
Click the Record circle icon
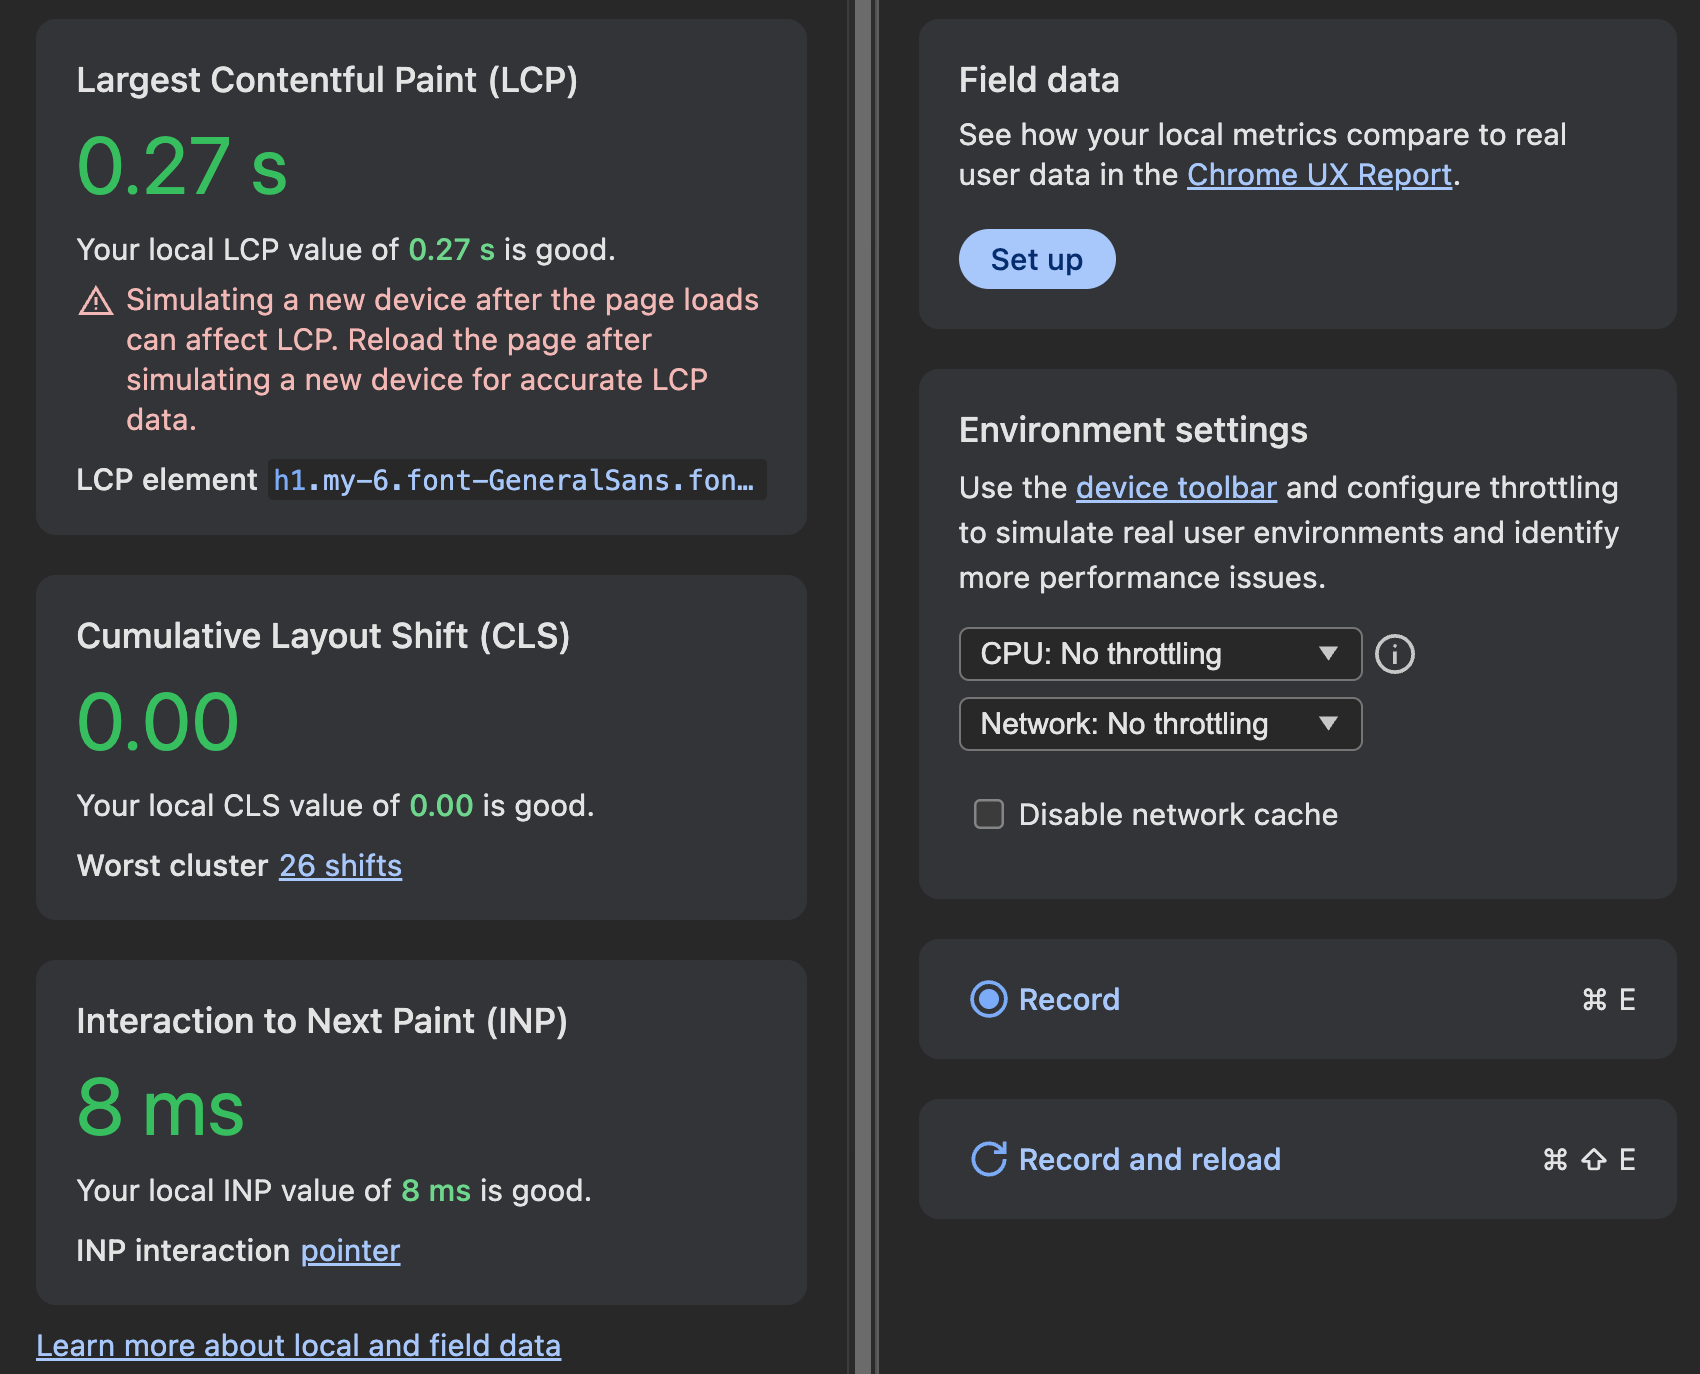coord(989,999)
